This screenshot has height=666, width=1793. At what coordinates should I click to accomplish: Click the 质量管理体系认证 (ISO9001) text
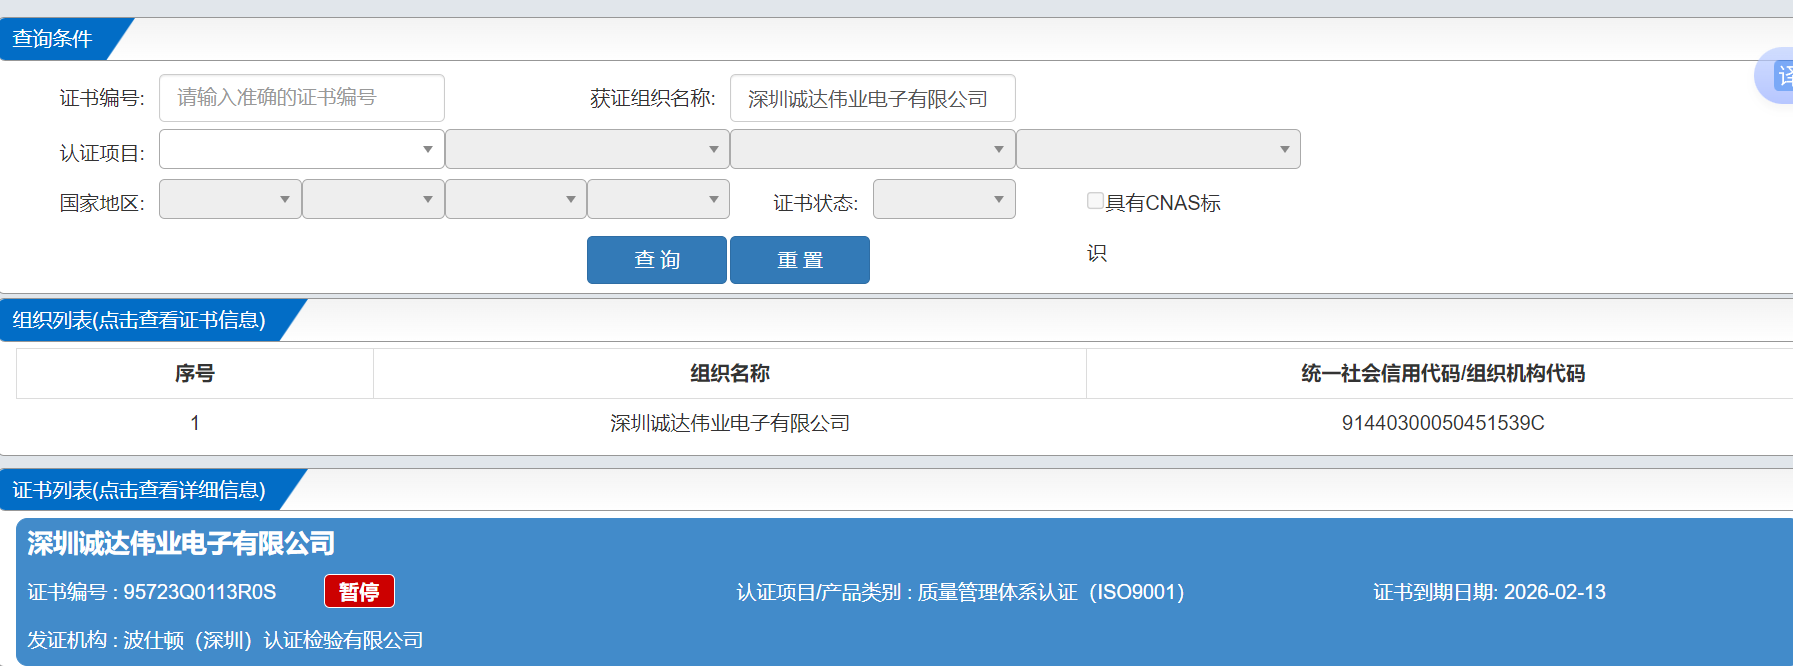[1051, 592]
